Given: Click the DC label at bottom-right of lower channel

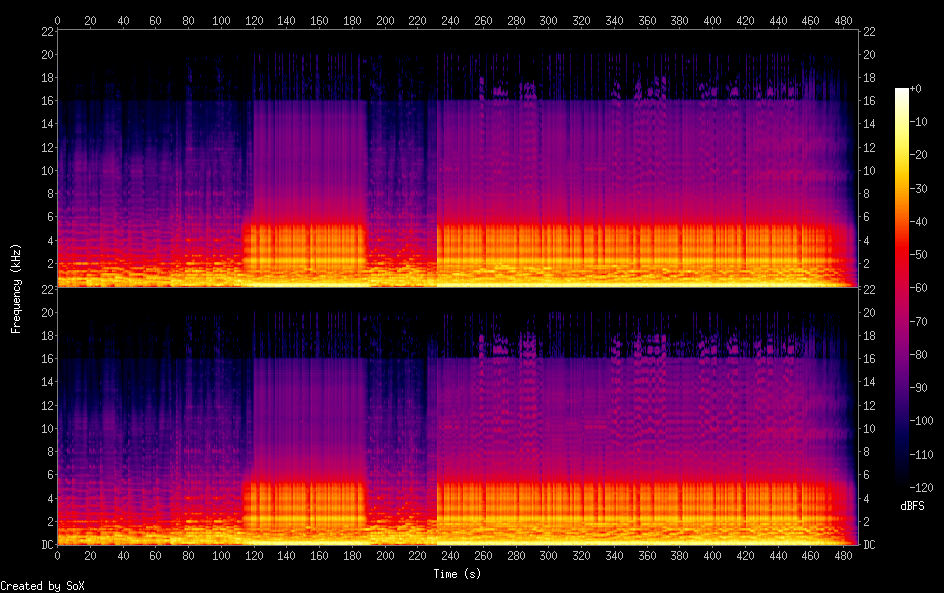Looking at the screenshot, I should click(870, 545).
